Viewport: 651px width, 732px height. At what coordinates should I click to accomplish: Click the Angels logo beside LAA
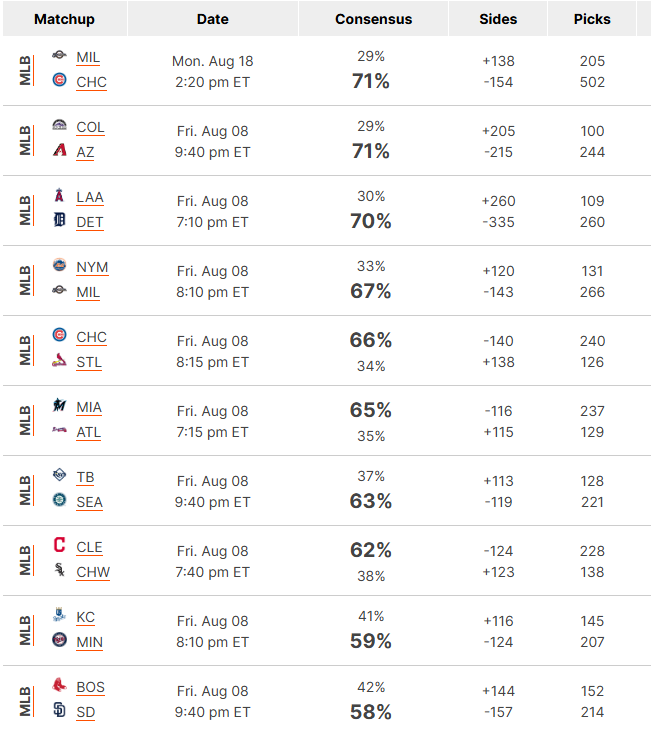(59, 195)
